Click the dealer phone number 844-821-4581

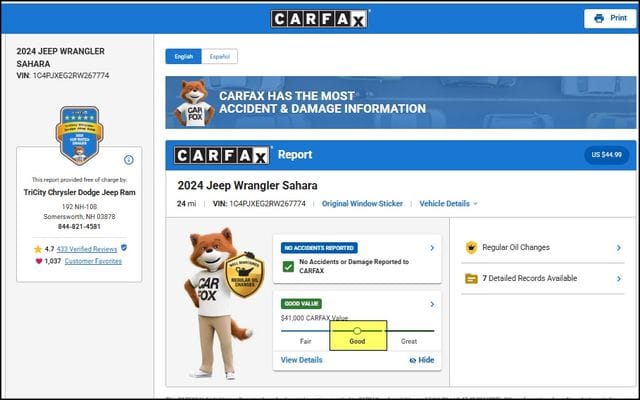79,227
